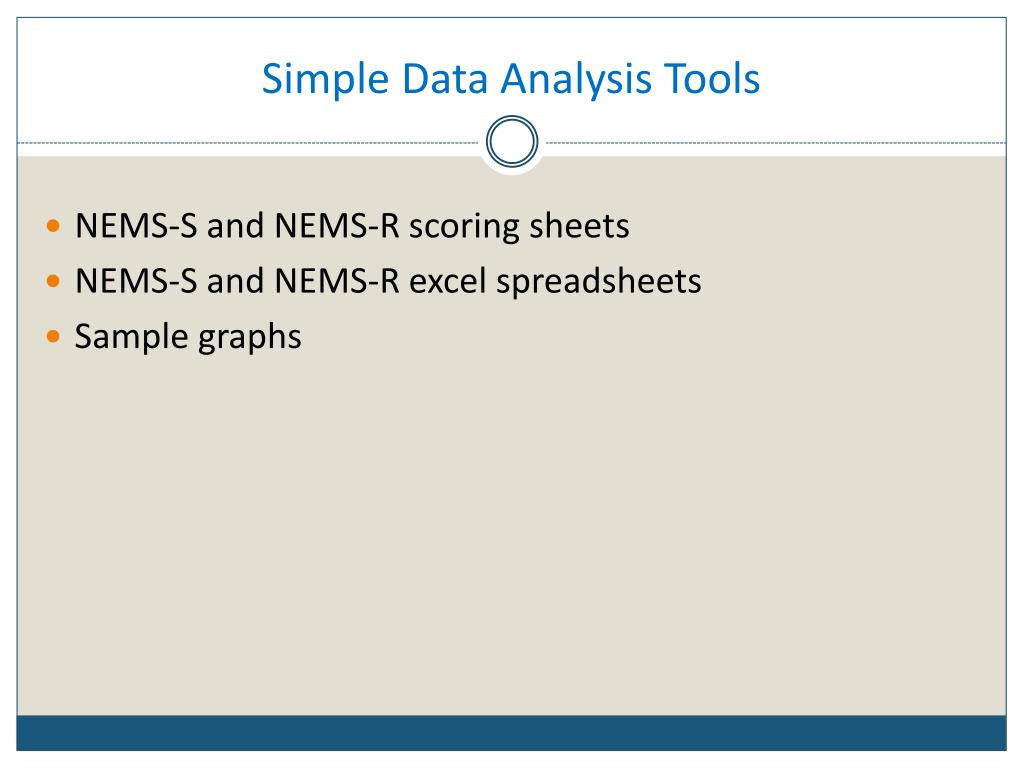Viewport: 1024px width, 768px height.
Task: Click the NEMS-S and NEMS-R excel spreadsheets line
Action: coord(388,282)
